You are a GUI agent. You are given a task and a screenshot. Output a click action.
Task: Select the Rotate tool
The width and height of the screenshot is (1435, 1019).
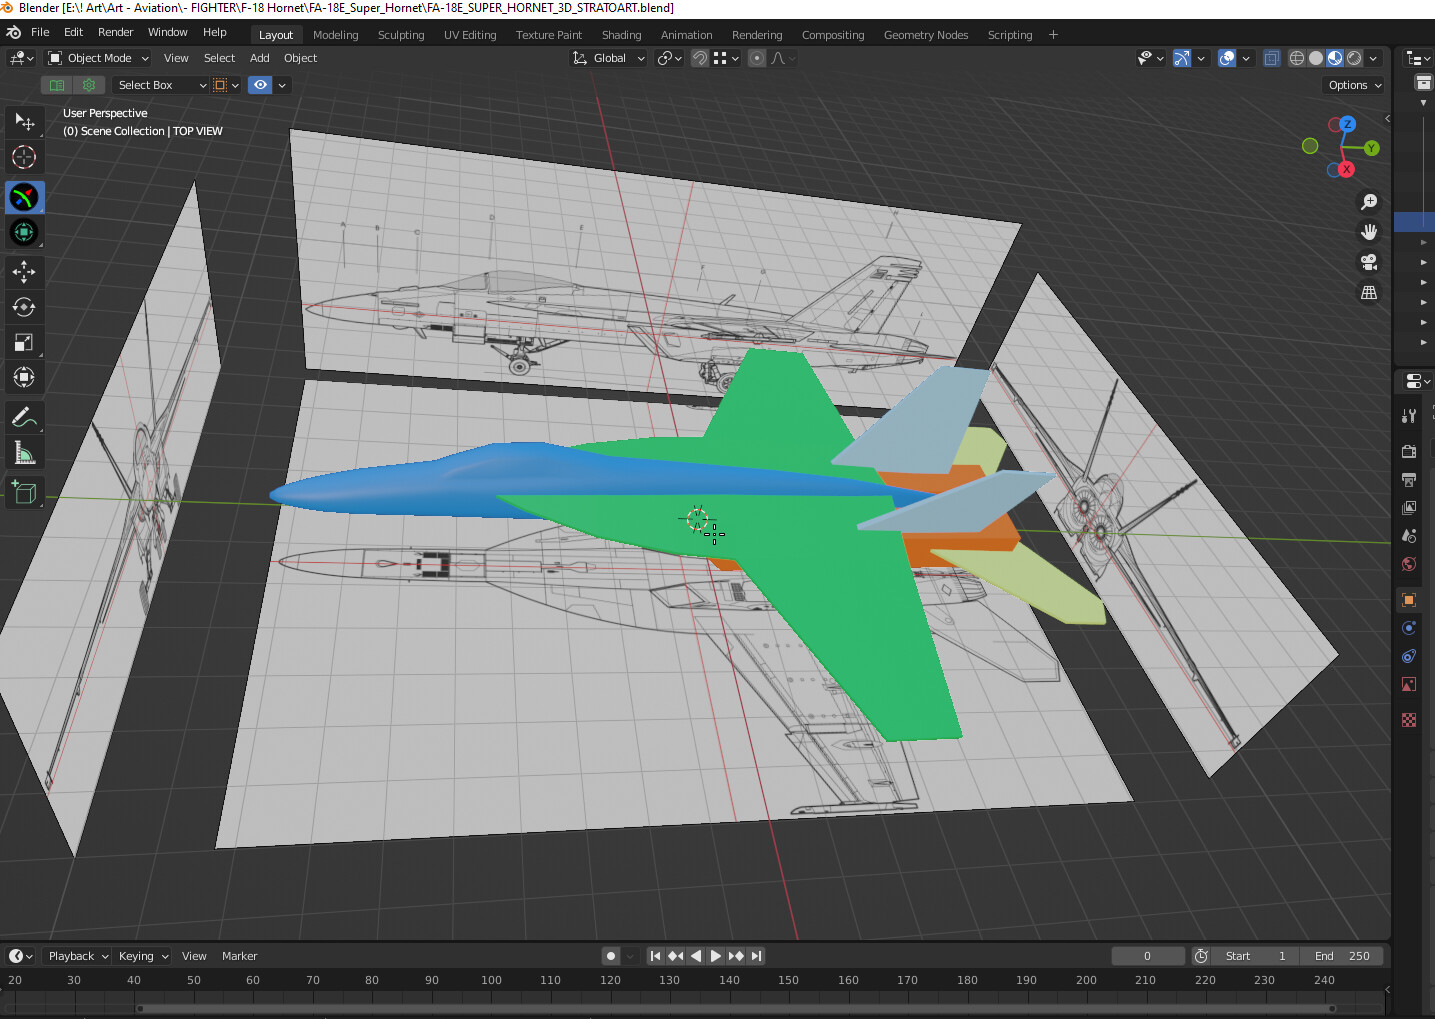(24, 307)
